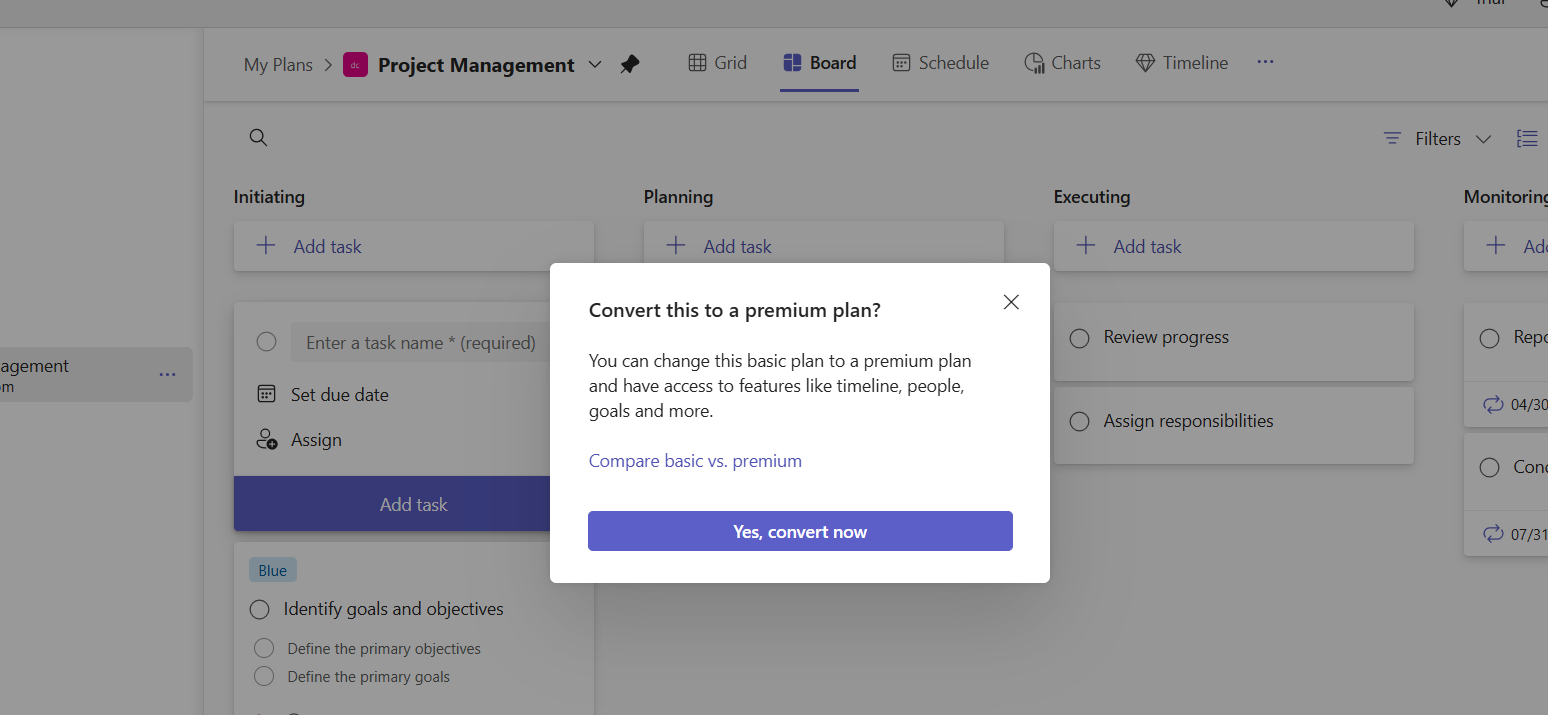The width and height of the screenshot is (1548, 715).
Task: Click the Executing column heading
Action: point(1092,197)
